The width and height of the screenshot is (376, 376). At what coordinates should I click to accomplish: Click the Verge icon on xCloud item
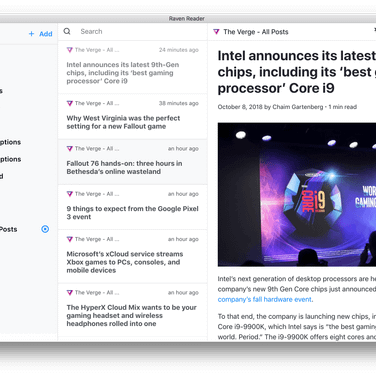[x=70, y=239]
